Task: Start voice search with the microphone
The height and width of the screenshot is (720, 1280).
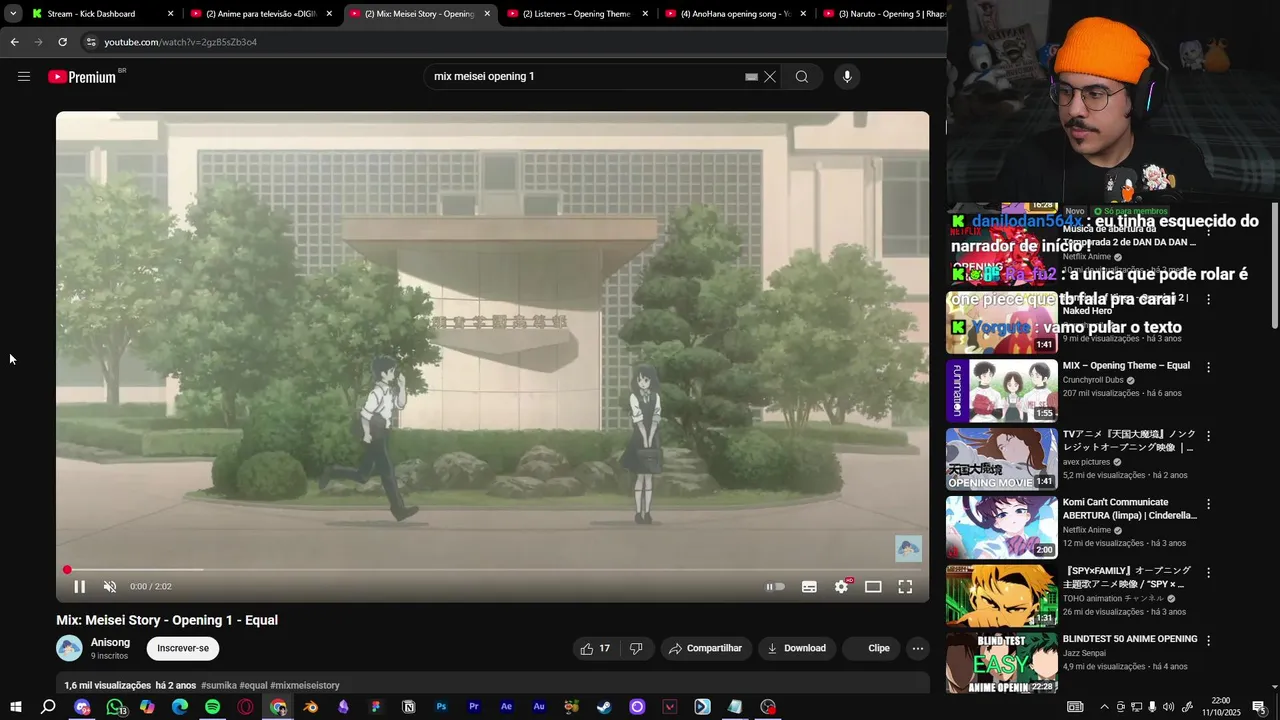Action: pos(847,76)
